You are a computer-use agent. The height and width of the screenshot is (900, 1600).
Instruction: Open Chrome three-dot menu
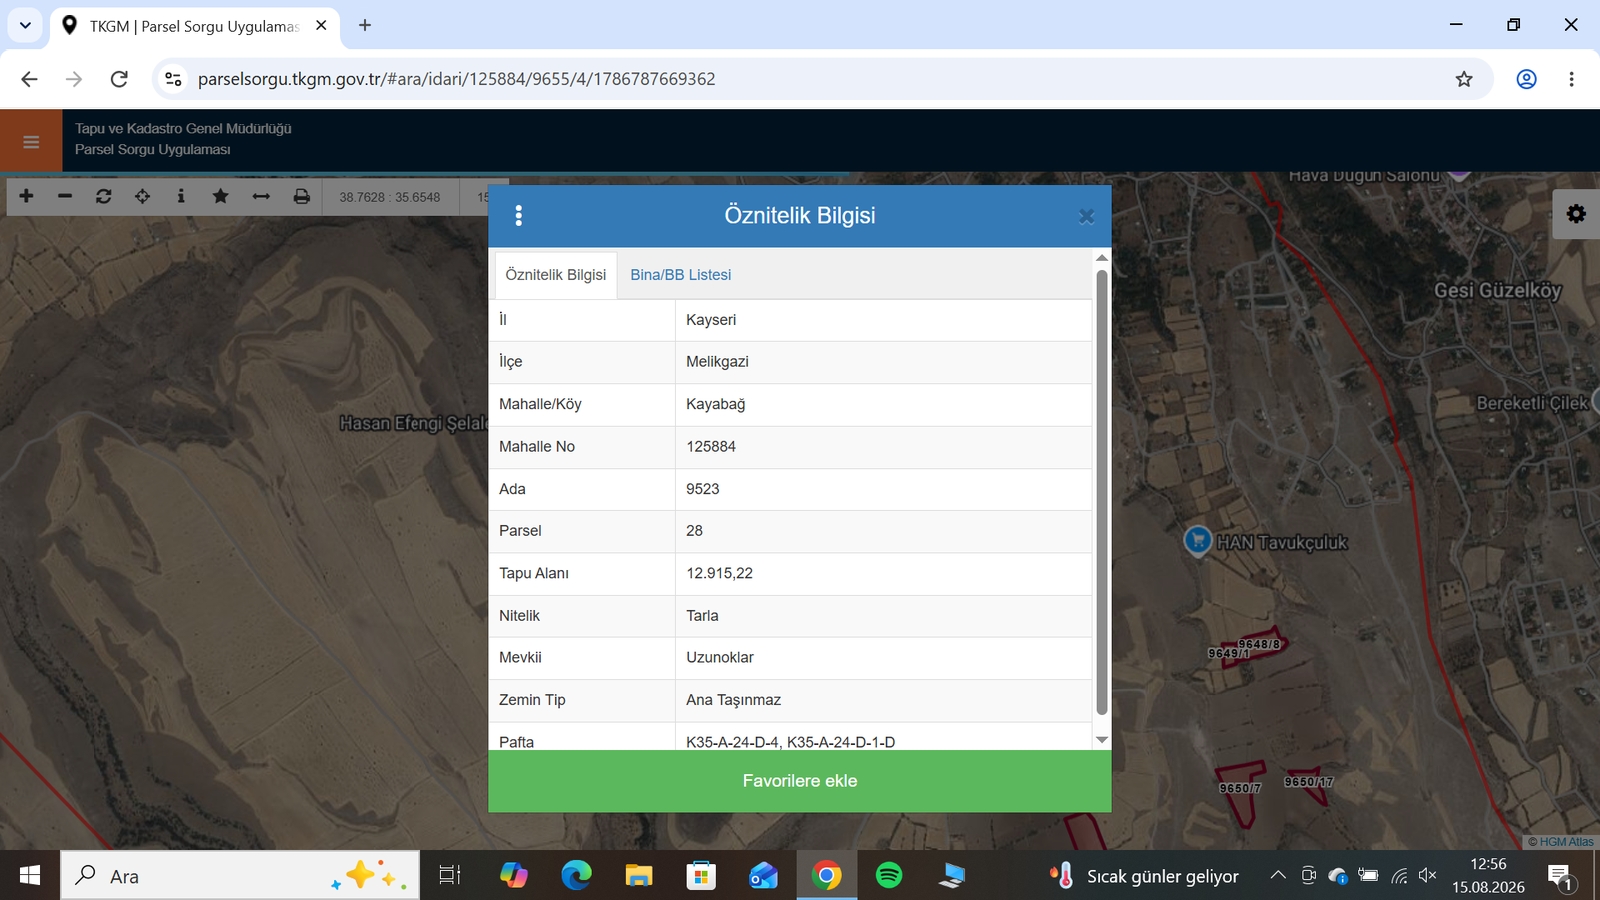coord(1571,79)
